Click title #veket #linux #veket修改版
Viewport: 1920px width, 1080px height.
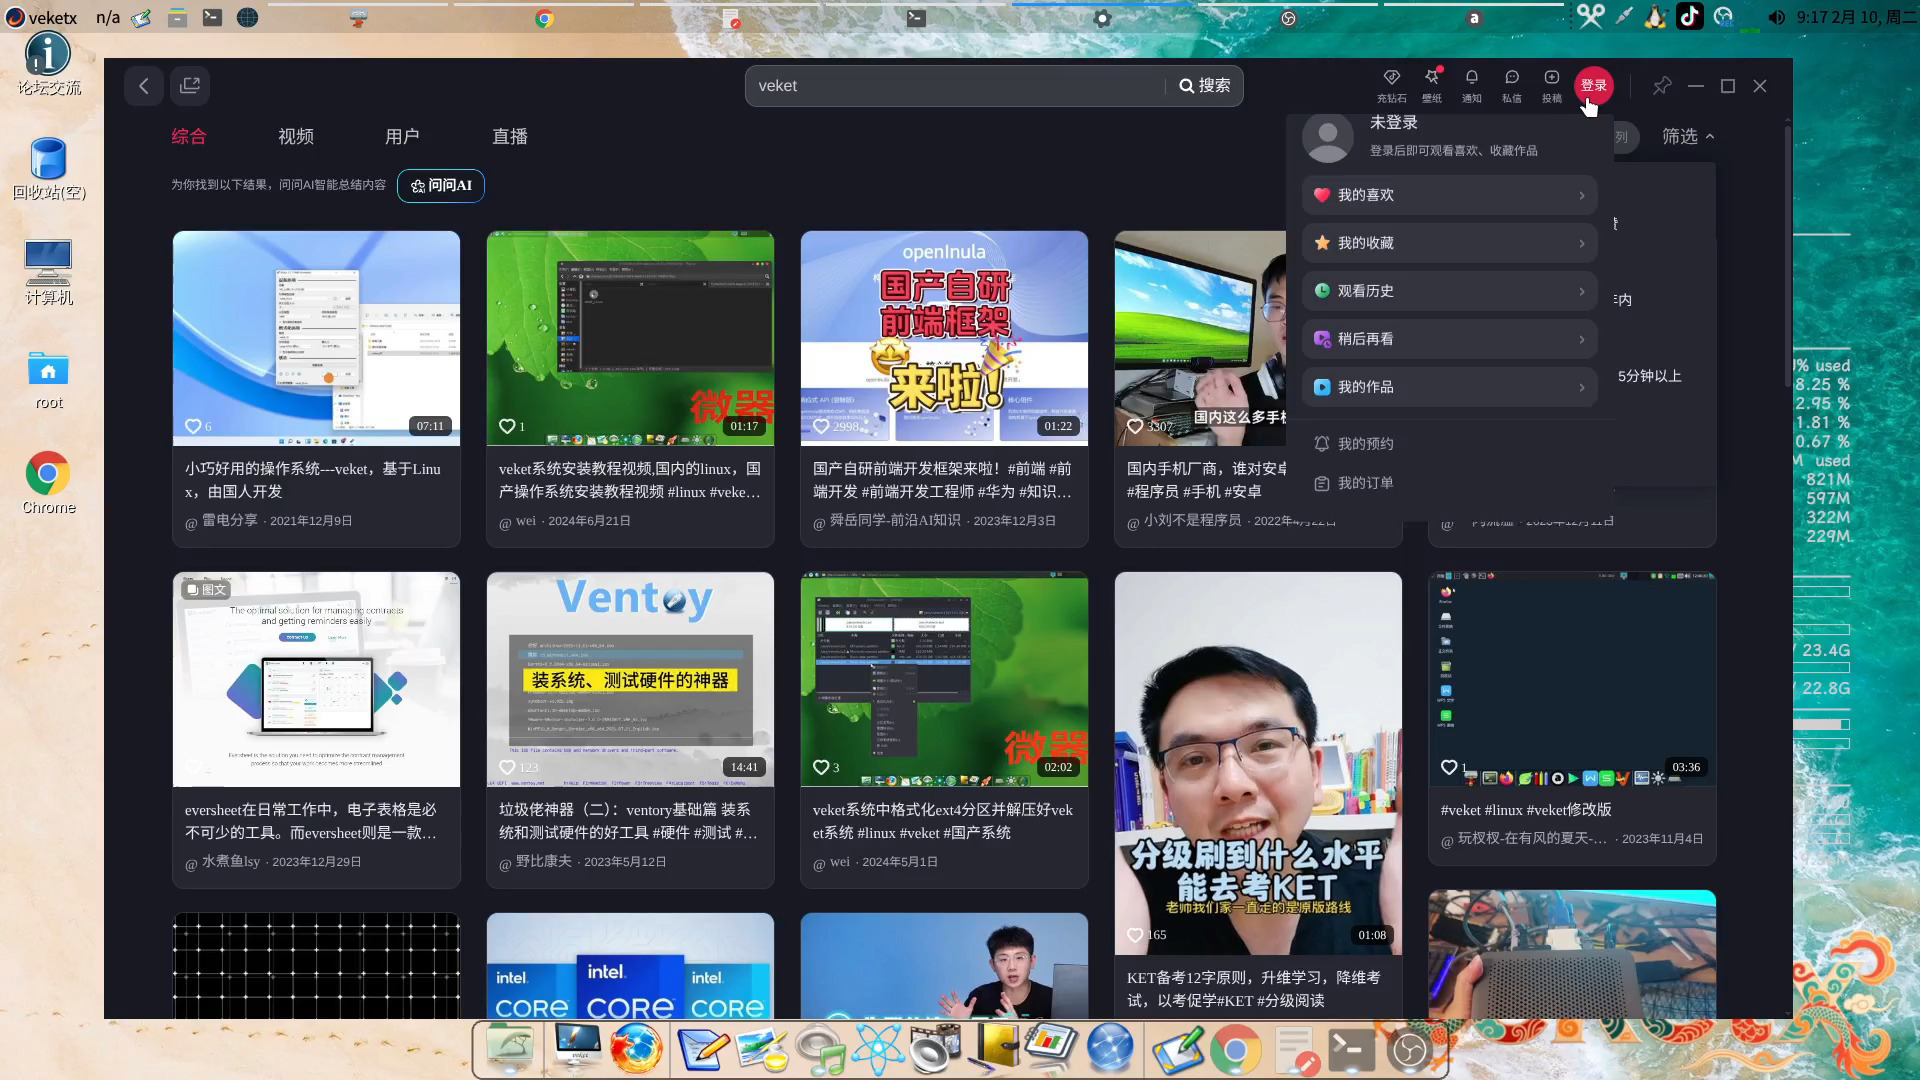(x=1526, y=810)
